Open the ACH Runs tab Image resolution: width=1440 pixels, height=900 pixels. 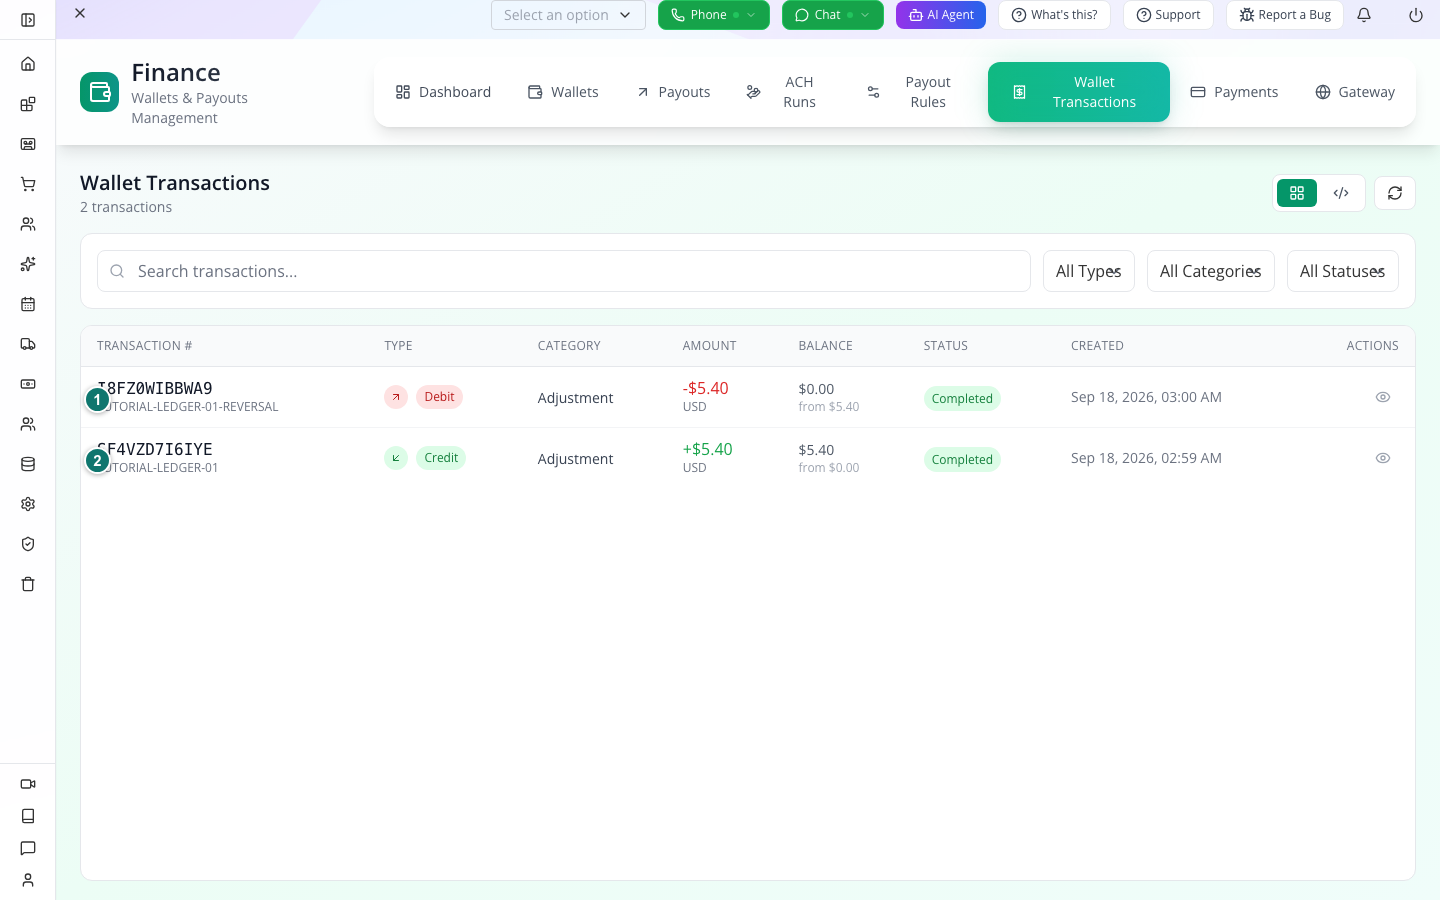click(x=787, y=92)
